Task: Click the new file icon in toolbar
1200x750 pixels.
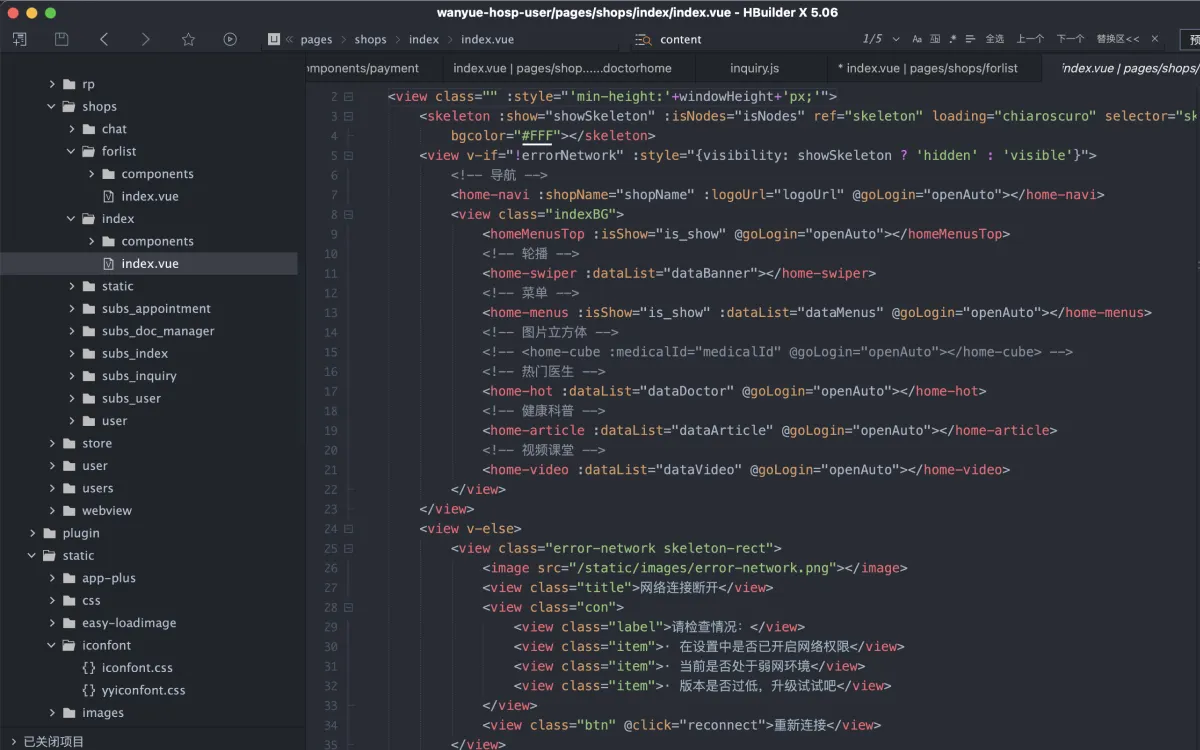Action: 20,39
